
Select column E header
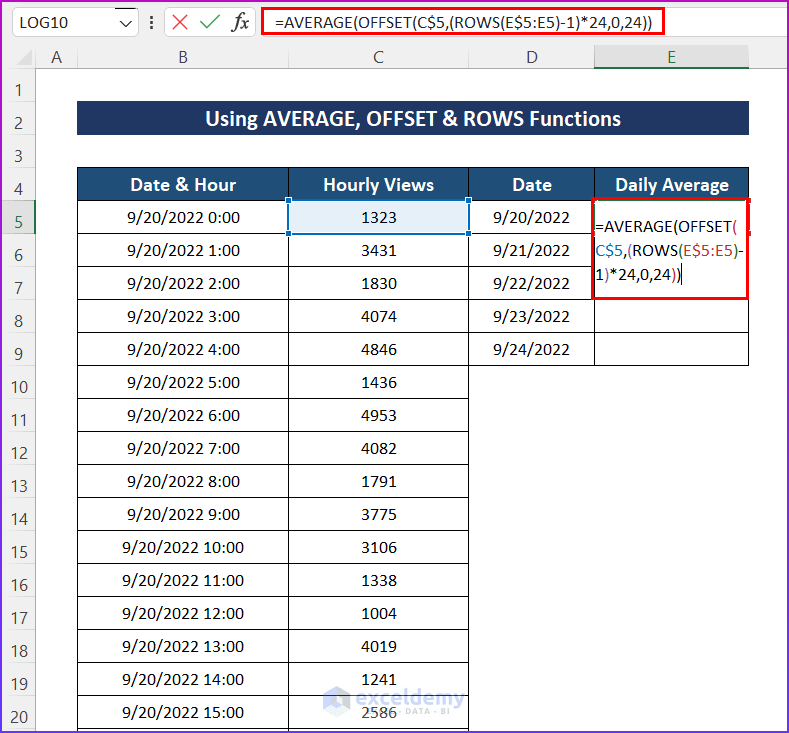(671, 57)
